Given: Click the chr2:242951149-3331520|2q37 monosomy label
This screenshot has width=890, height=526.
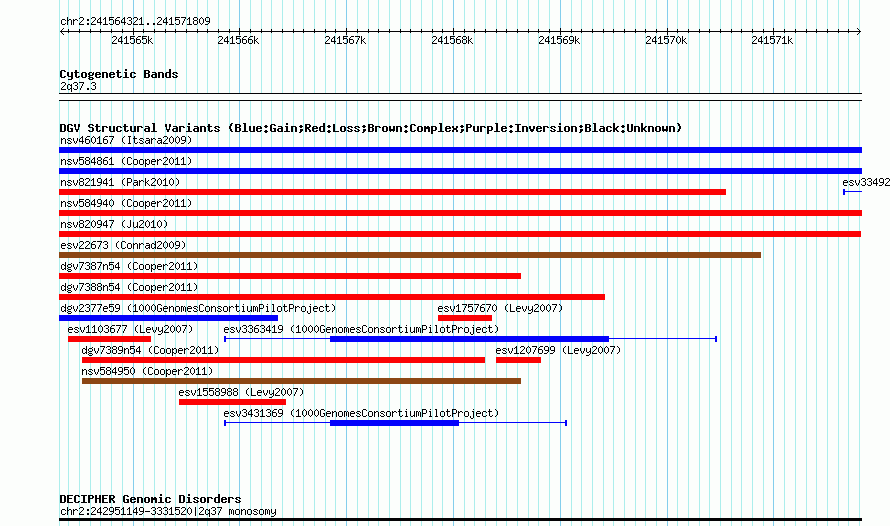Looking at the screenshot, I should [168, 511].
